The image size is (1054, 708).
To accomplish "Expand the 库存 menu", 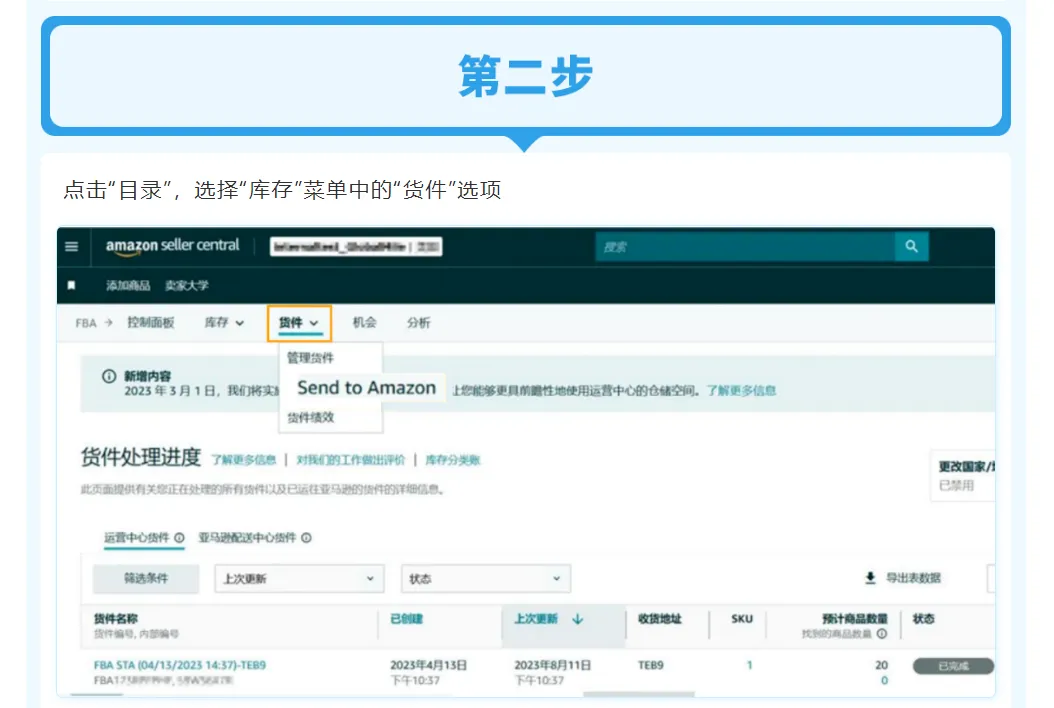I will 224,323.
